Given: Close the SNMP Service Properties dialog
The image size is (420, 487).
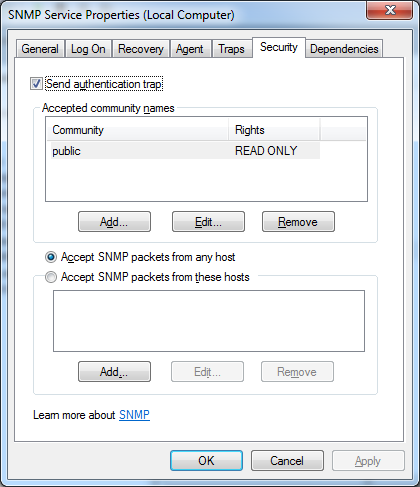Looking at the screenshot, I should tap(390, 11).
